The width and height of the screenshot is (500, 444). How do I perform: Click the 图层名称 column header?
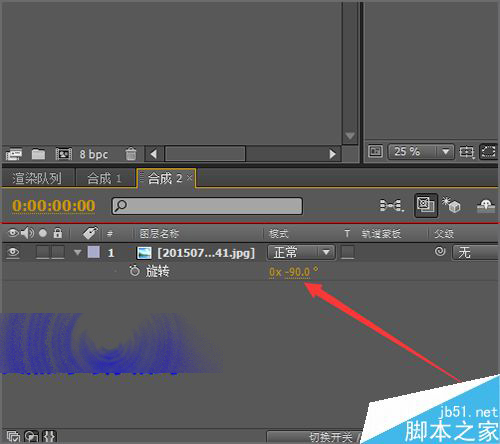click(x=159, y=233)
